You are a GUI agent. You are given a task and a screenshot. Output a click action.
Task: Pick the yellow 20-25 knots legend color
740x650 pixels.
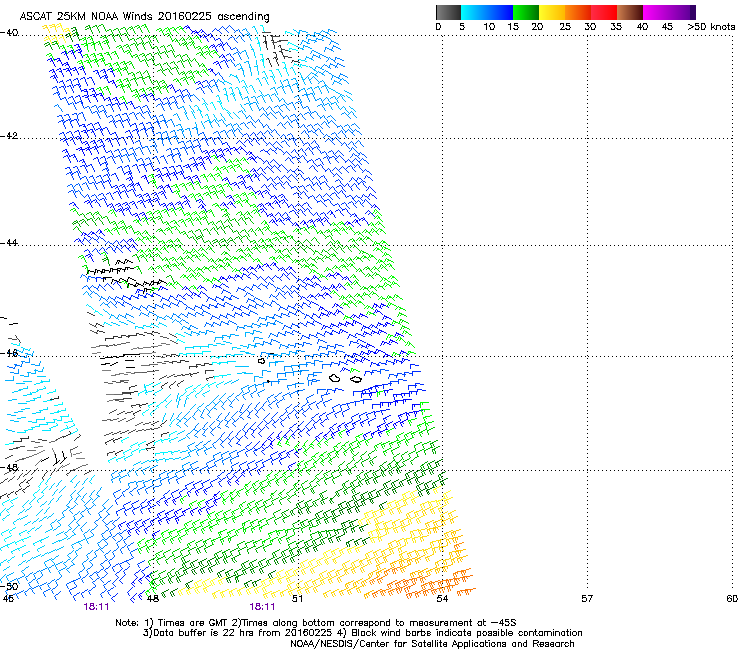coord(552,12)
